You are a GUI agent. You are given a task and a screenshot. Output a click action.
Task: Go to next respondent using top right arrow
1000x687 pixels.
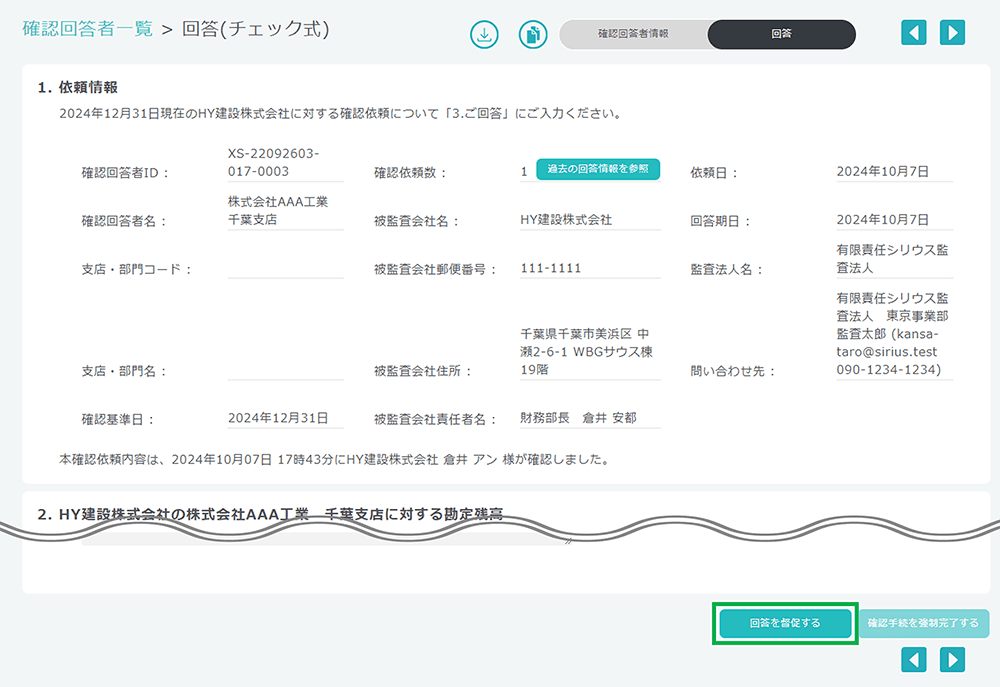953,33
